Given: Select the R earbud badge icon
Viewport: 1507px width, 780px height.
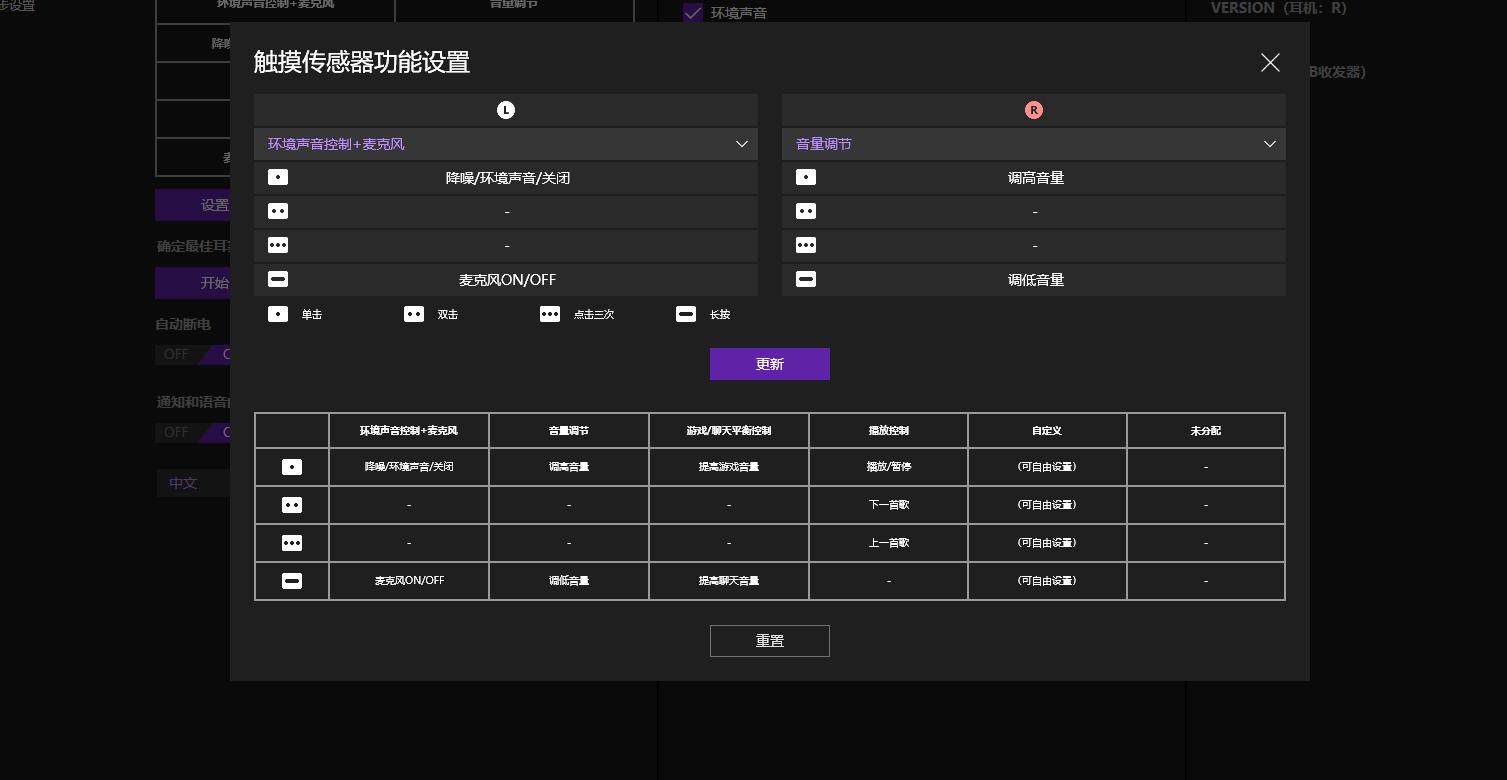Looking at the screenshot, I should (x=1034, y=110).
